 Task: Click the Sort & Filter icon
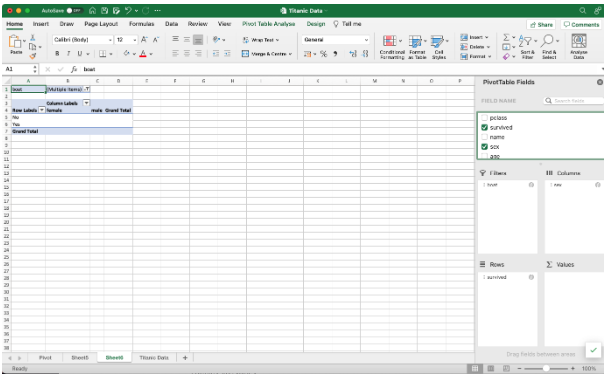coord(527,46)
